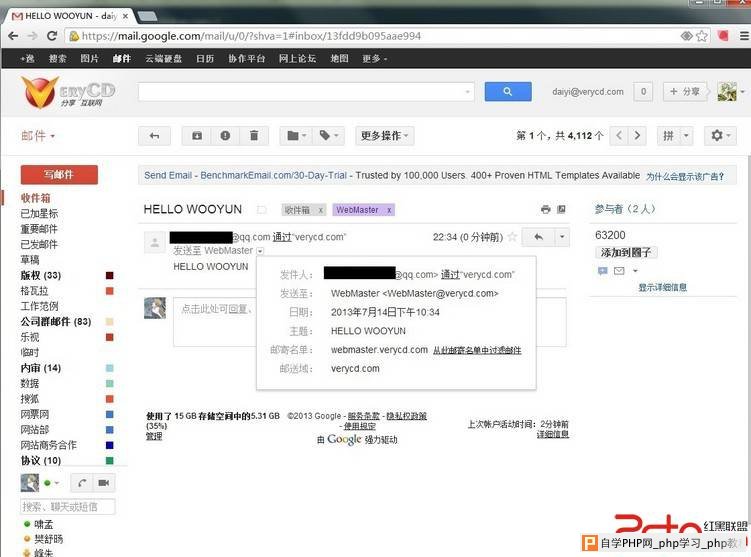Open the BenchmarkEmail.com ad link
751x557 pixels.
tap(245, 175)
